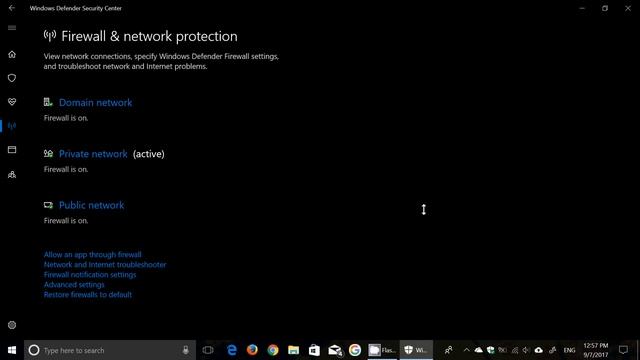This screenshot has width=640, height=360.
Task: Open Family options sidebar icon
Action: (x=12, y=175)
